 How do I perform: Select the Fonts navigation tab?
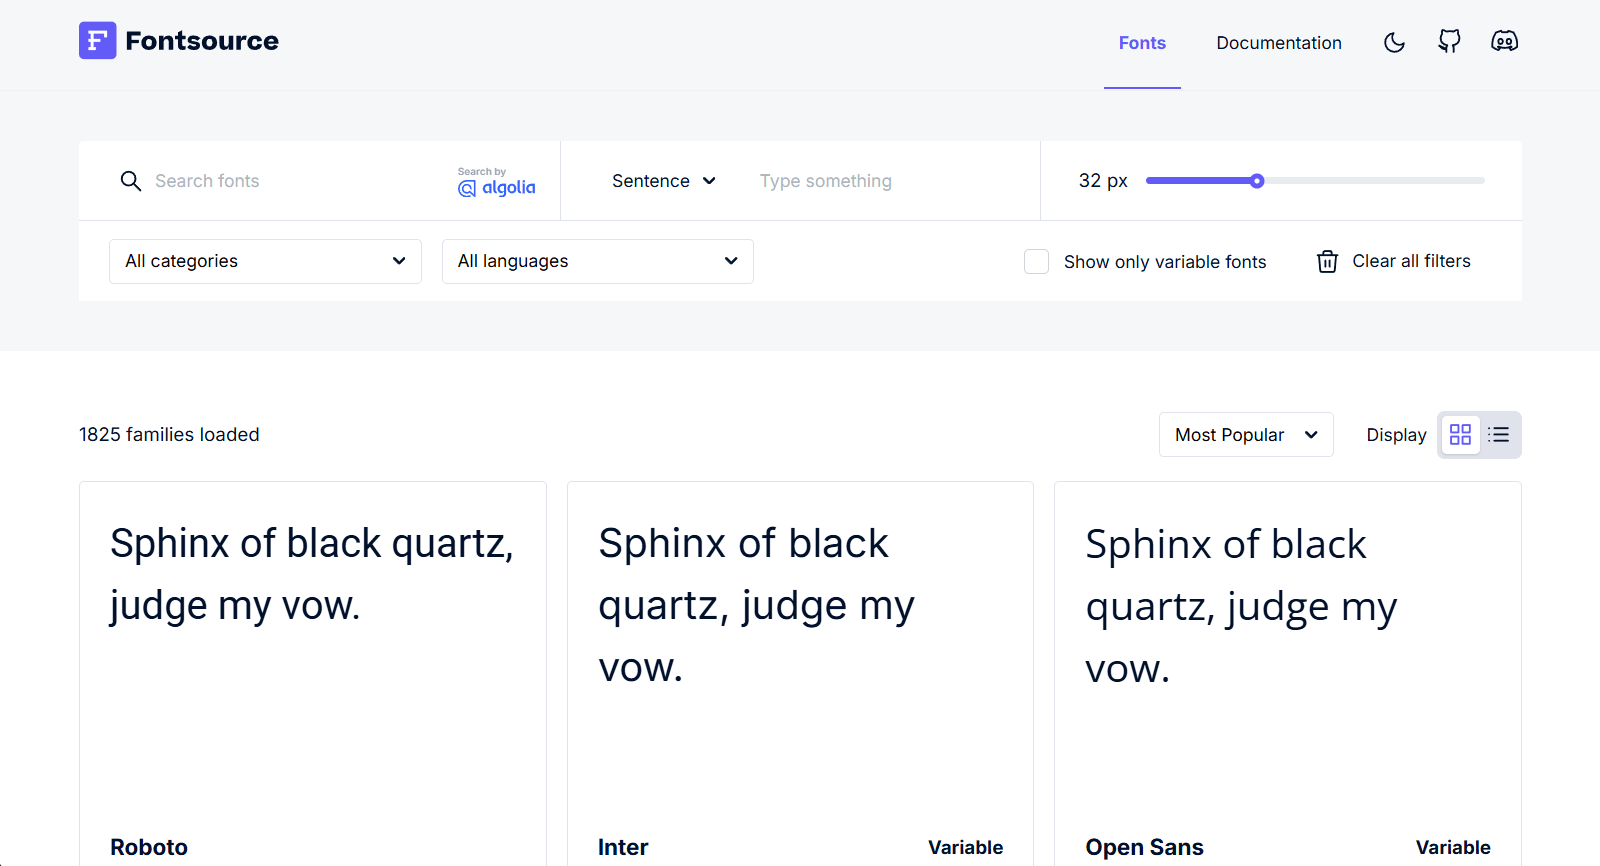[x=1142, y=42]
